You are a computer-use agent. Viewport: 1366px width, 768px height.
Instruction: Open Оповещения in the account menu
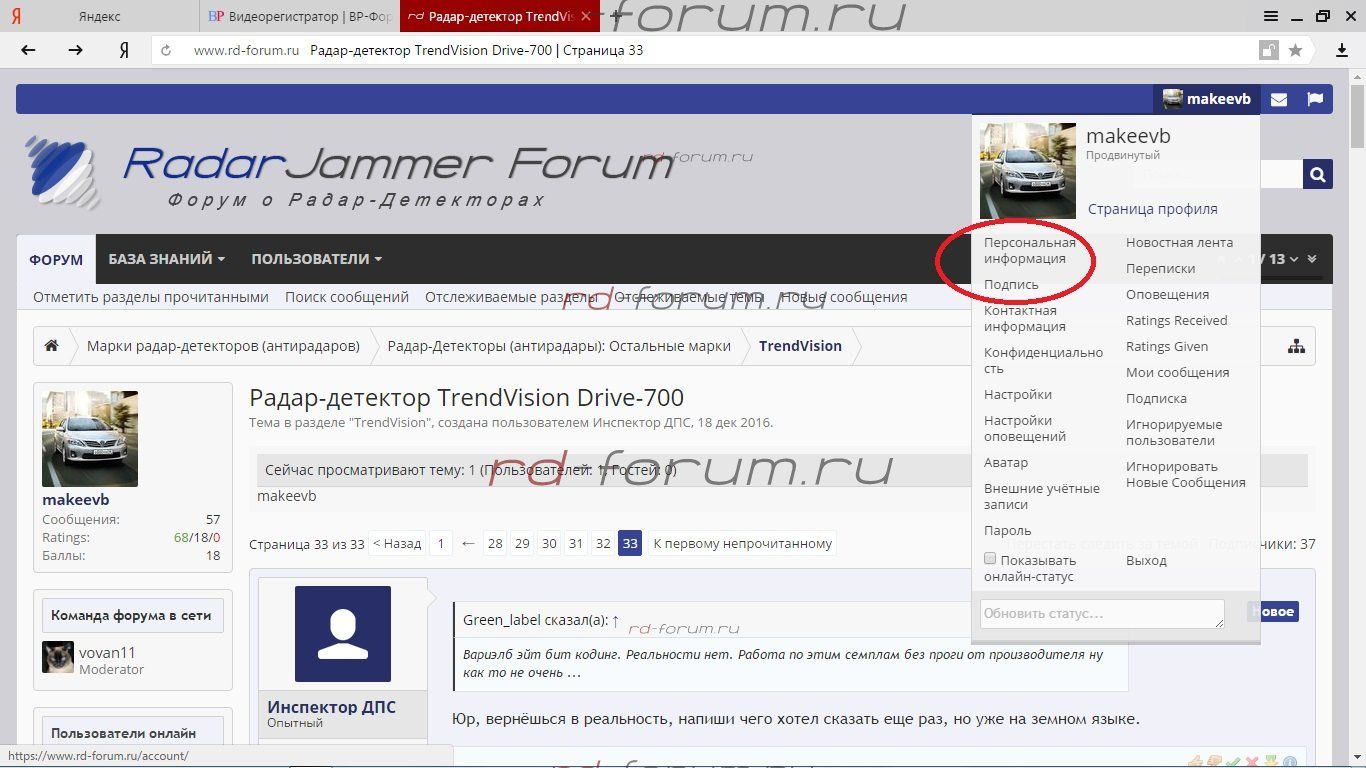pos(1167,294)
